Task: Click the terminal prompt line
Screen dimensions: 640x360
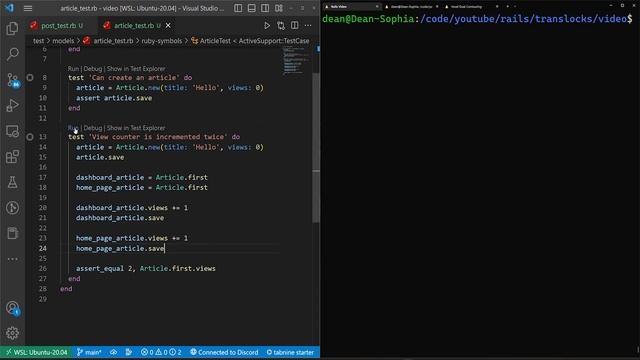Action: [x=477, y=19]
